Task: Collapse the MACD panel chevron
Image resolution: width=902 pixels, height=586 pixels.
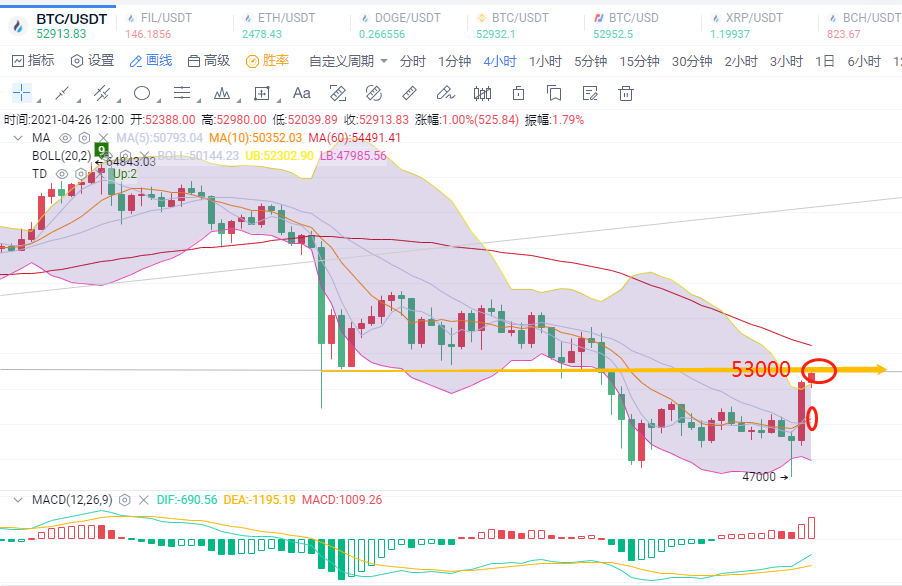Action: 17,499
